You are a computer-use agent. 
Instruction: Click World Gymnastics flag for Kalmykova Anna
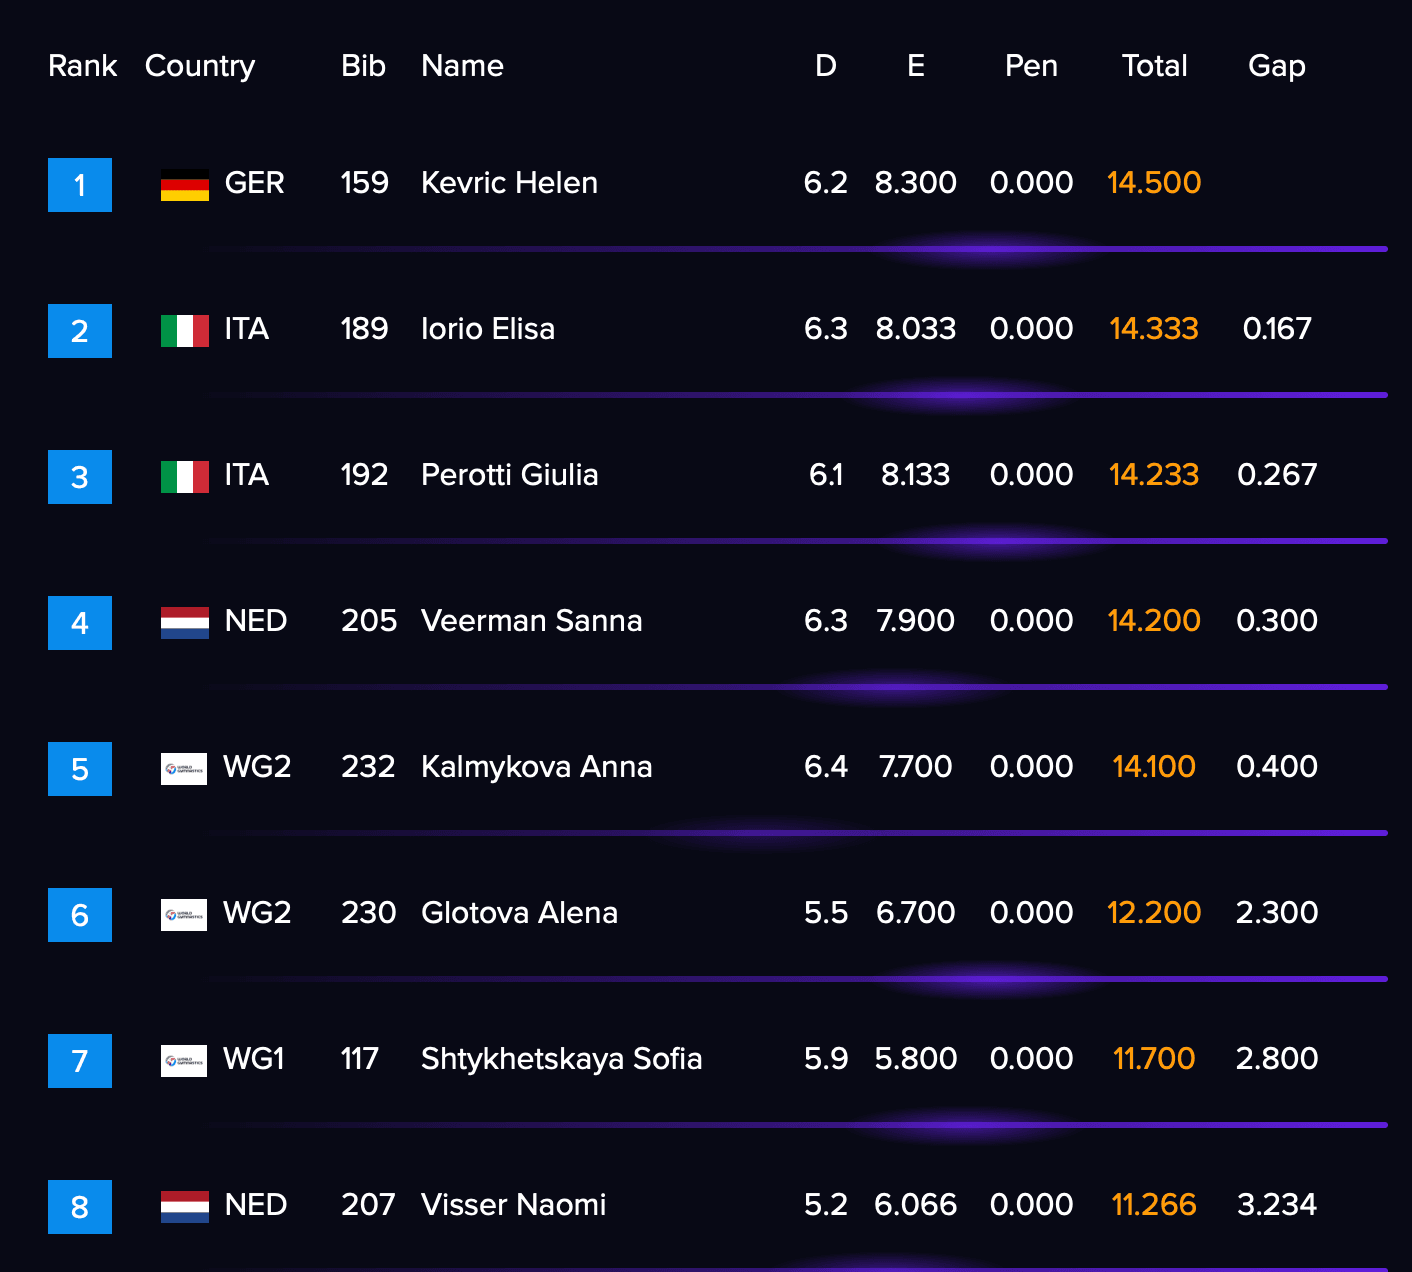coord(184,769)
